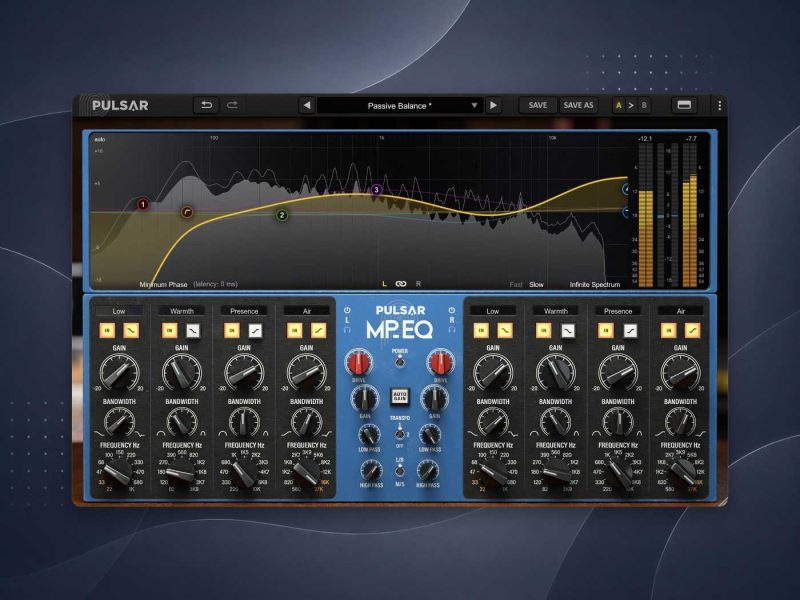
Task: Toggle the left Warmth band IN button
Action: pos(169,330)
